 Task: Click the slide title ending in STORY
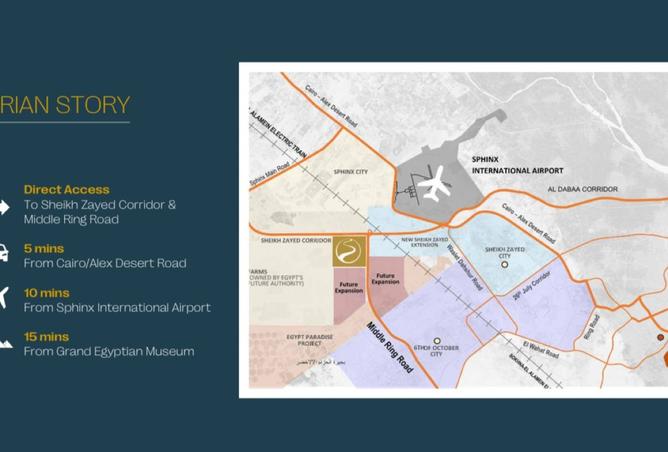65,104
